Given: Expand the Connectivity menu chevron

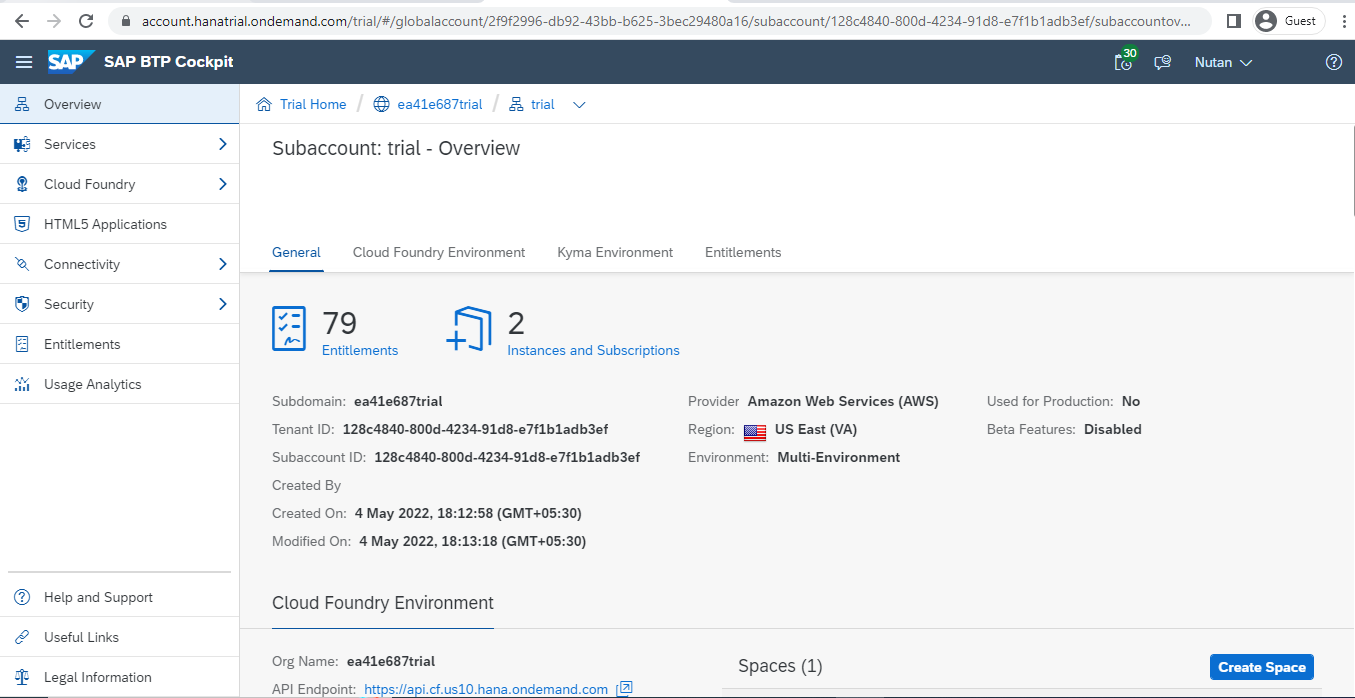Looking at the screenshot, I should [x=223, y=264].
